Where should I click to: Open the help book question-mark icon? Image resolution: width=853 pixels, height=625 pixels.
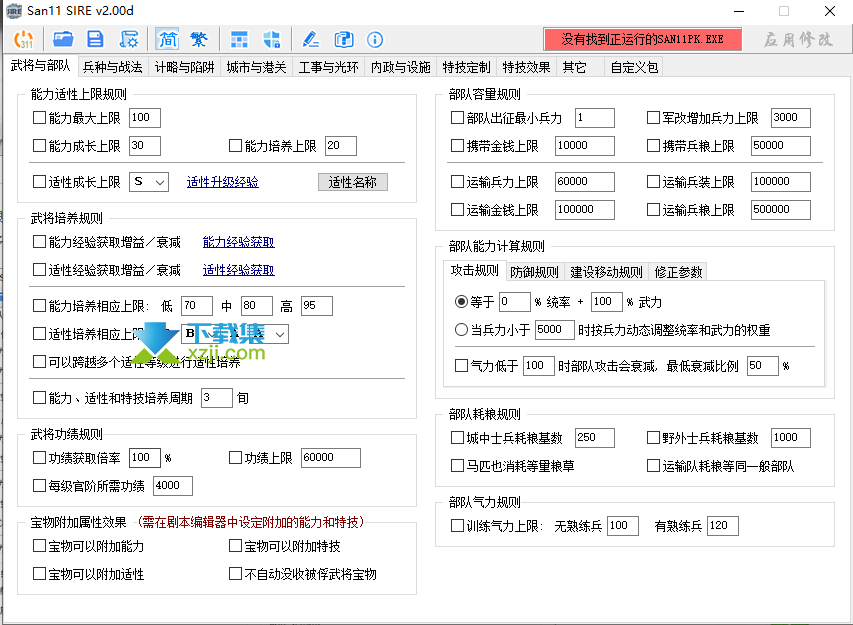click(343, 39)
